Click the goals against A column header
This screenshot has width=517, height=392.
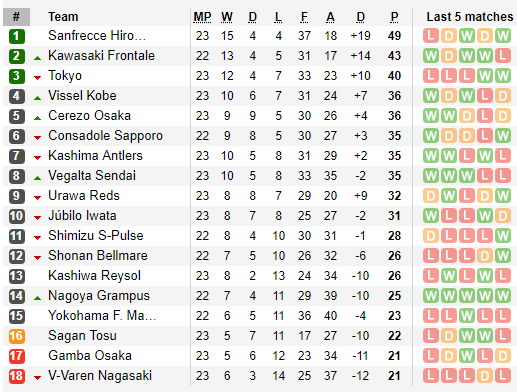330,17
